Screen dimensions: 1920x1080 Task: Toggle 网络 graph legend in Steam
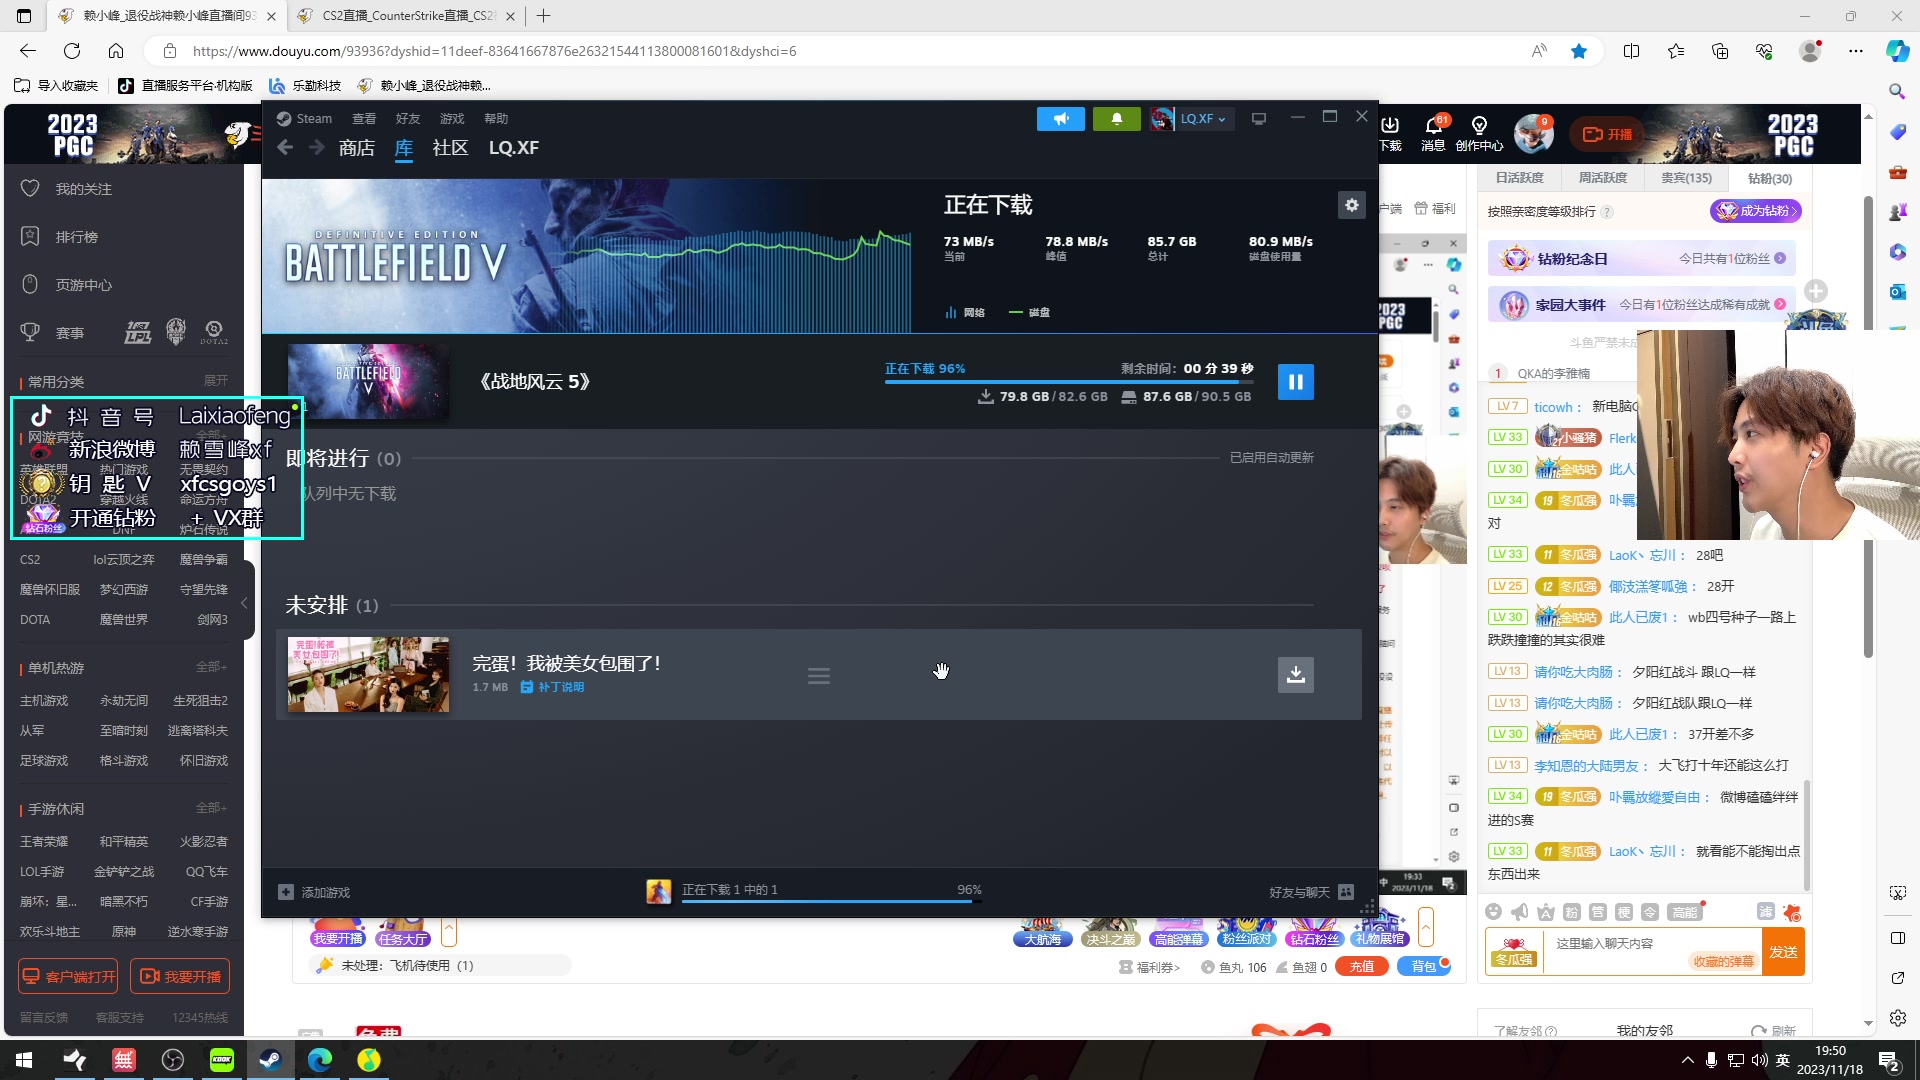point(965,313)
